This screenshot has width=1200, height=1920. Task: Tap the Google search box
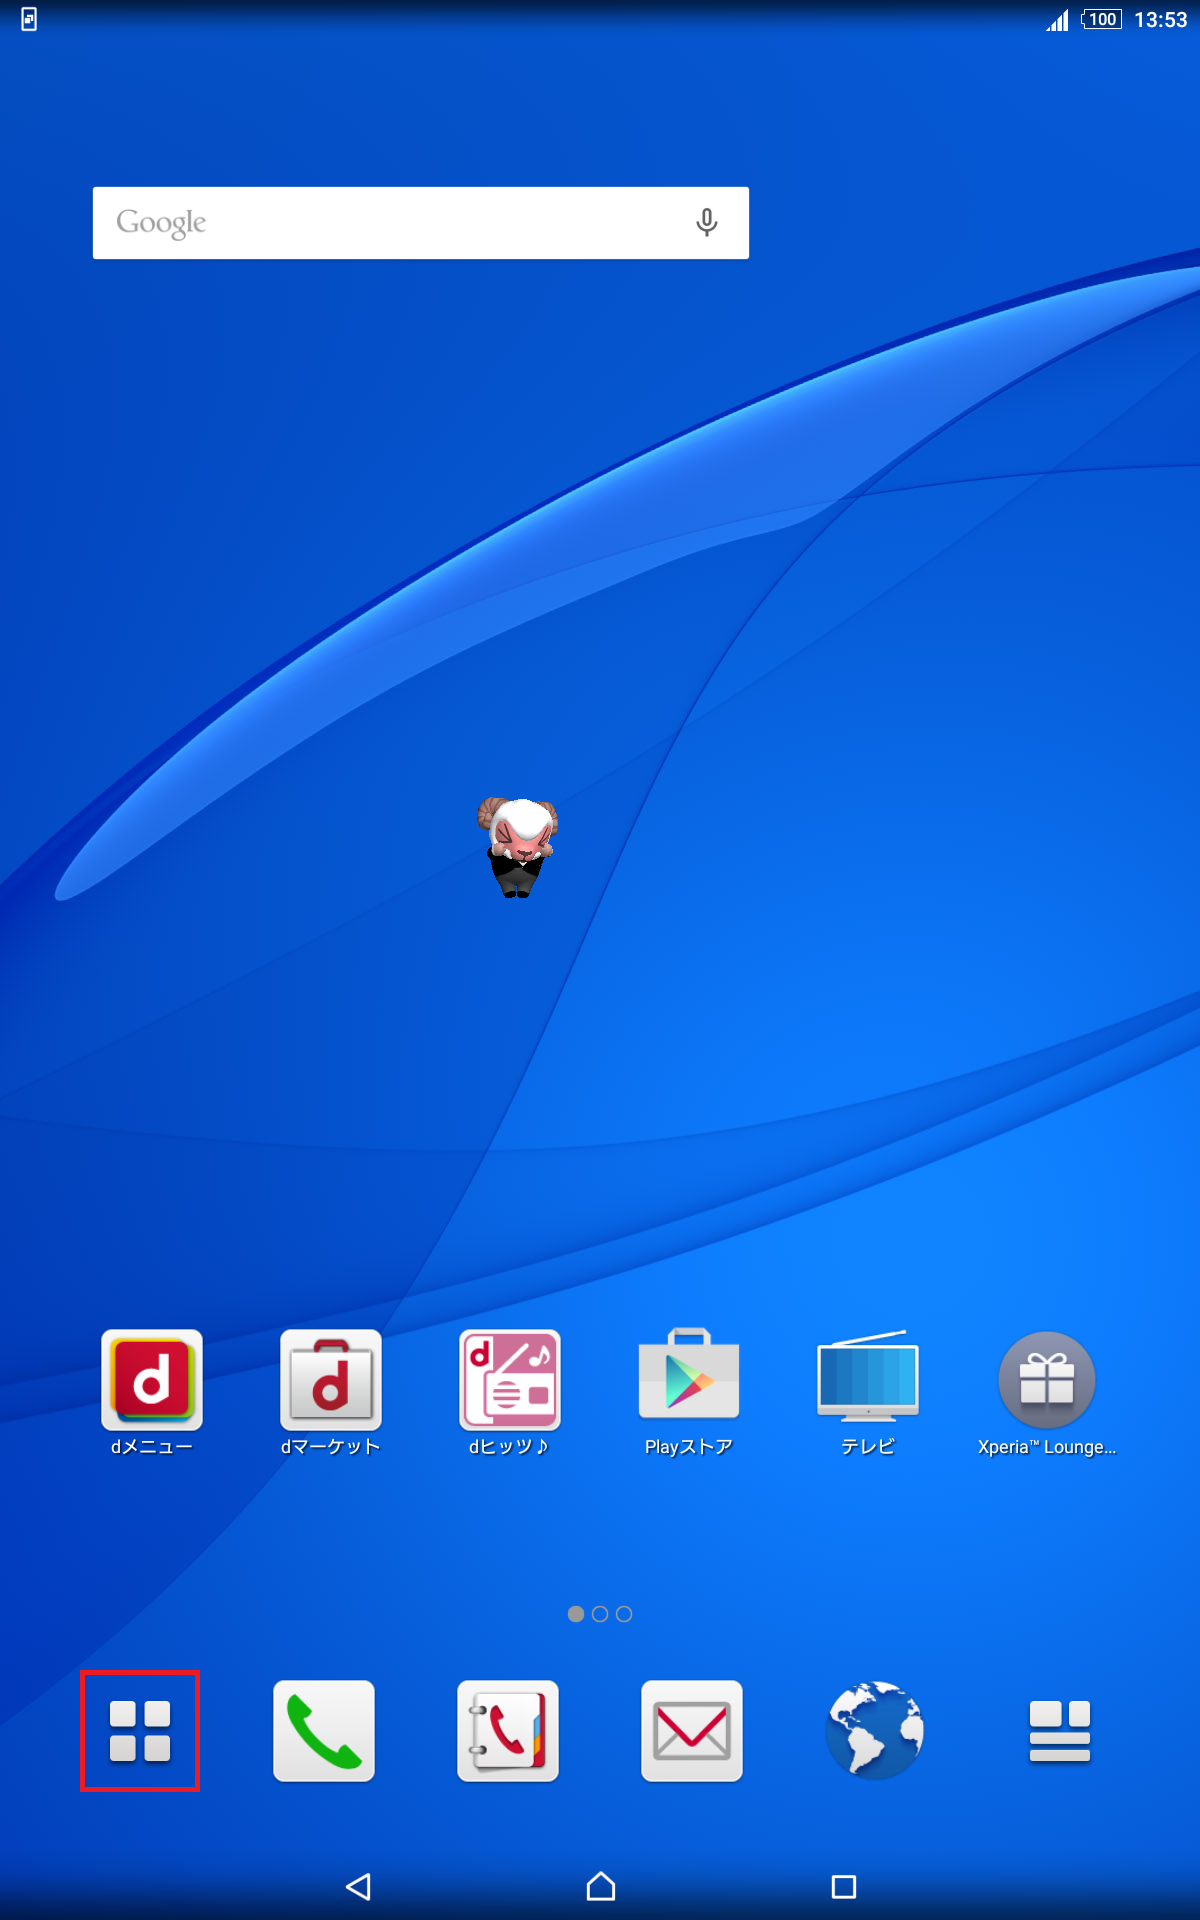click(x=421, y=223)
